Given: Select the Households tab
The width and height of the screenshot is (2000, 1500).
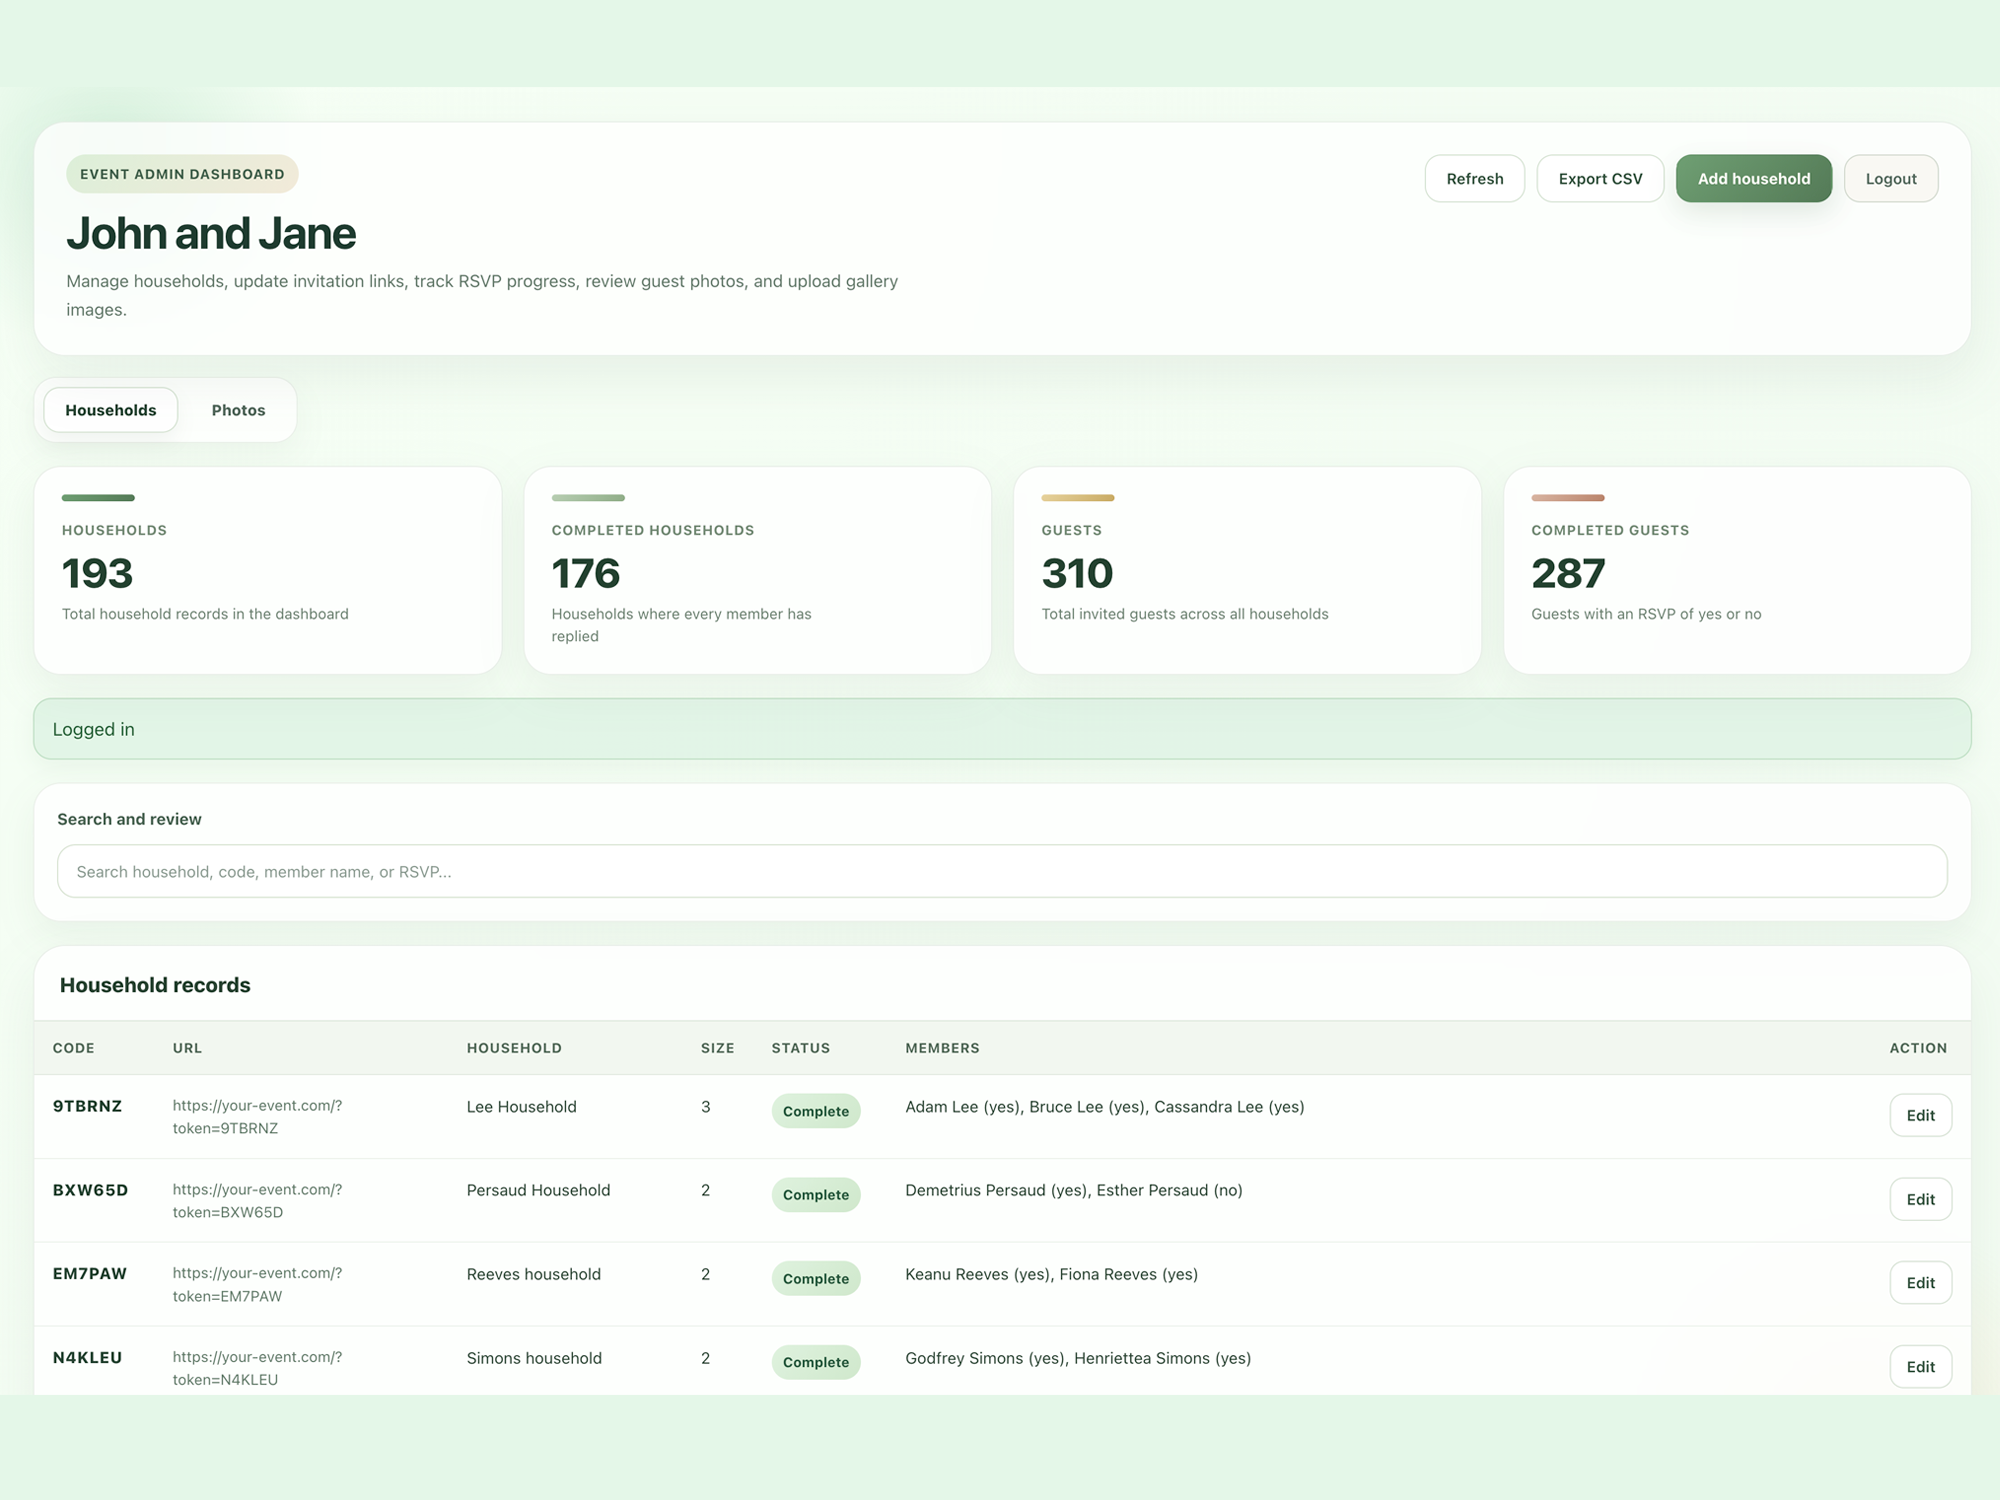Looking at the screenshot, I should [111, 410].
